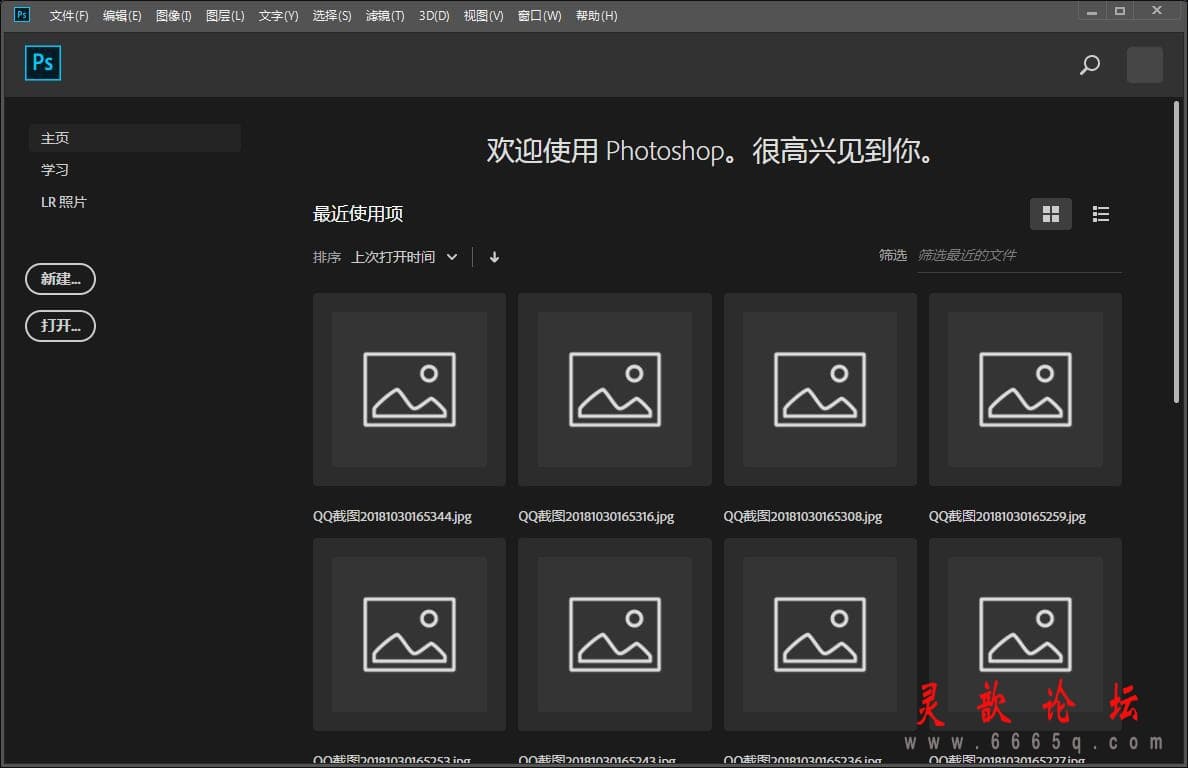1188x768 pixels.
Task: Open thumbnail for QQ截图20181030165236.jpg
Action: click(x=820, y=635)
